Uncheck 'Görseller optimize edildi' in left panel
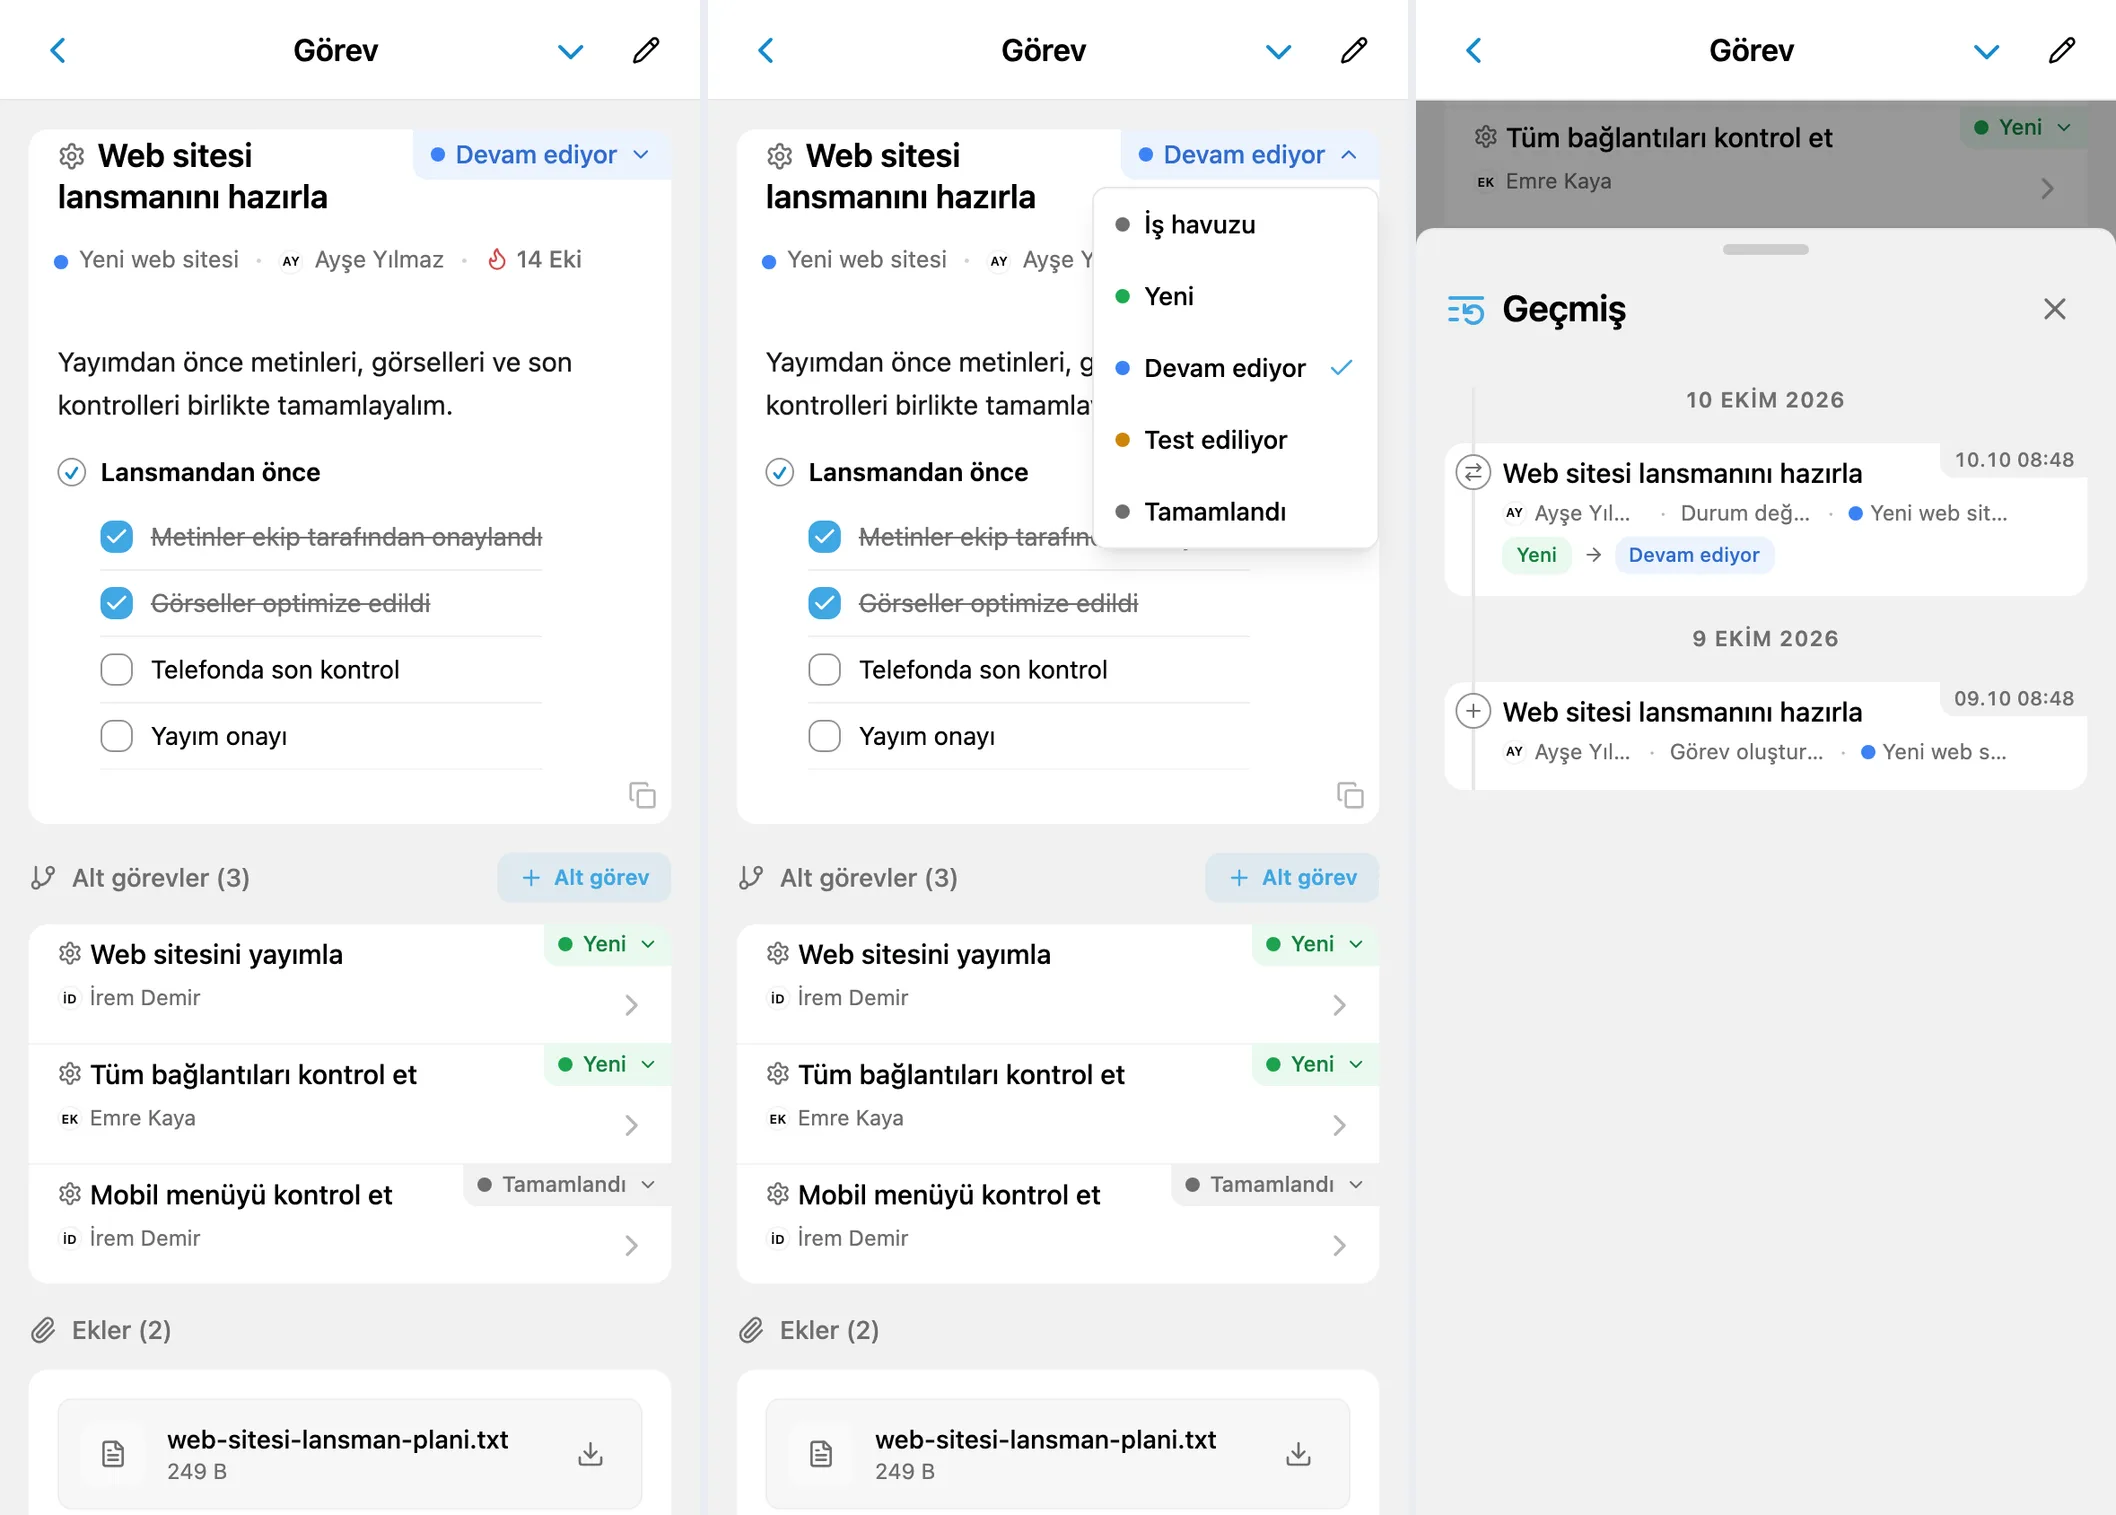This screenshot has width=2116, height=1515. [x=117, y=603]
